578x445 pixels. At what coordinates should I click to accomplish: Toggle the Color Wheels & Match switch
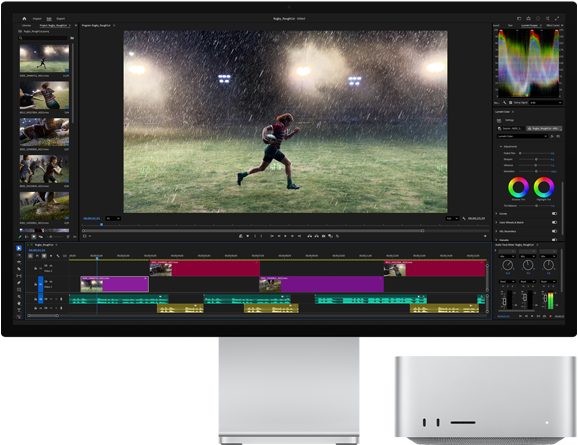(x=554, y=222)
